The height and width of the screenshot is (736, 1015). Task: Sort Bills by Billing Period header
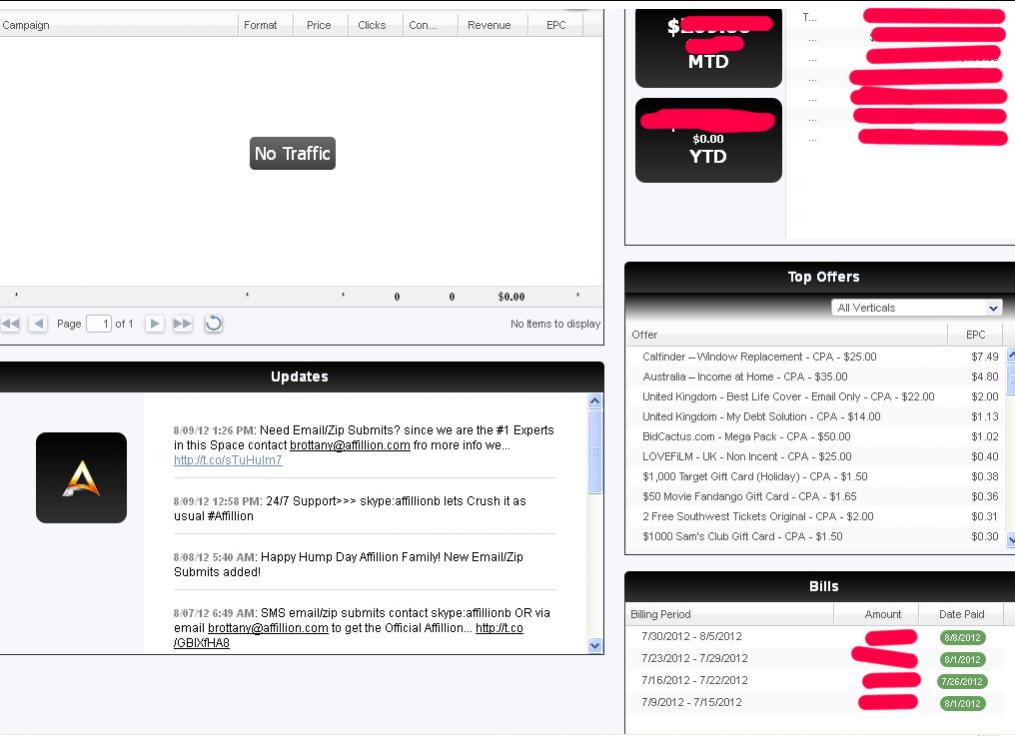(730, 614)
